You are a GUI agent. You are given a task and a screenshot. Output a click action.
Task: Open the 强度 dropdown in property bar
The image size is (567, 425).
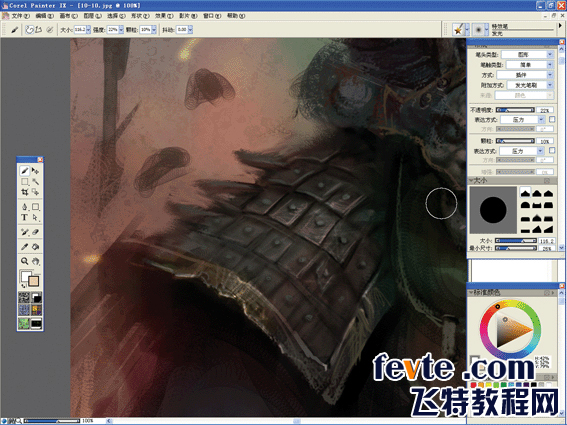(121, 30)
